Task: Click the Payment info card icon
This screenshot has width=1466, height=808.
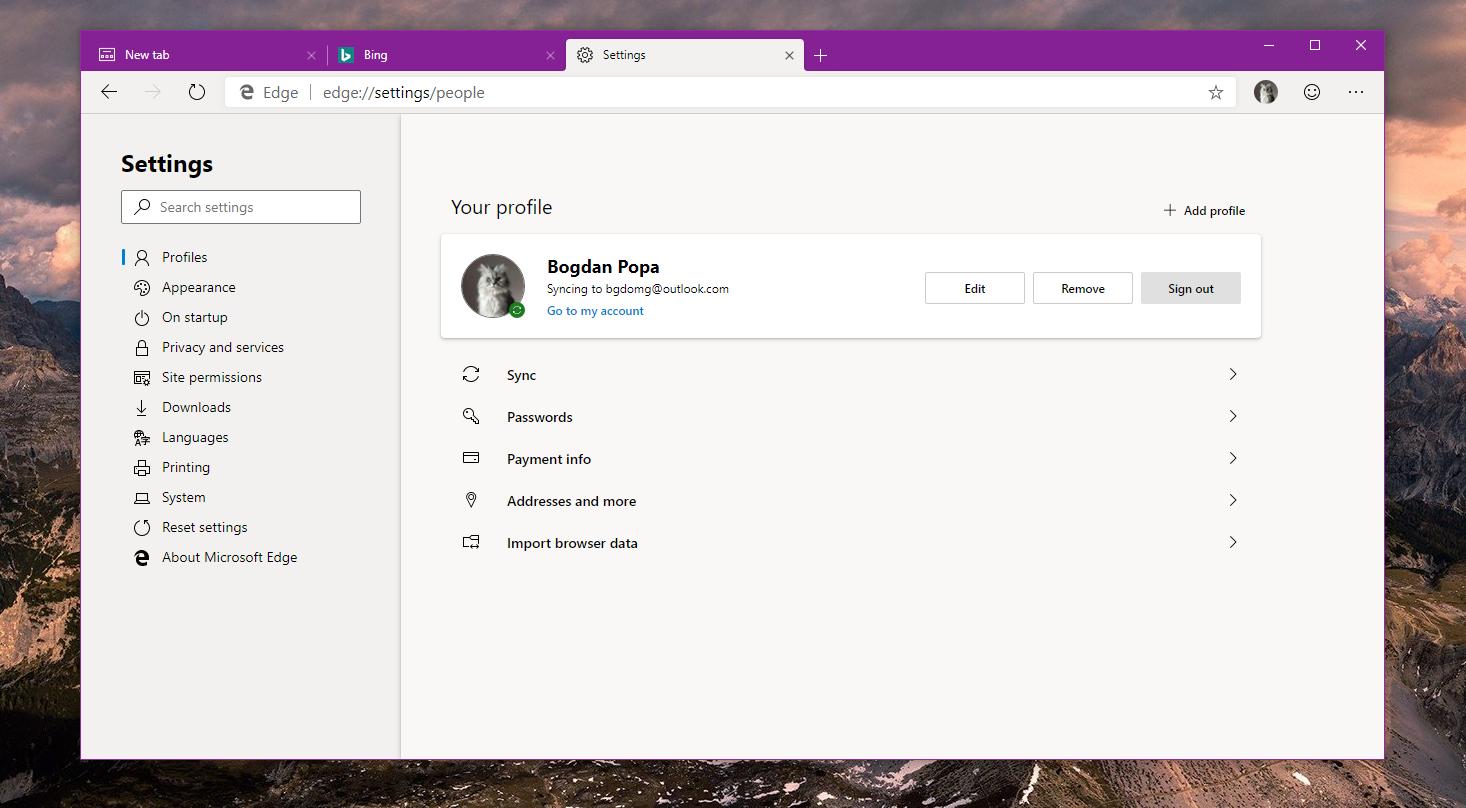Action: 471,458
